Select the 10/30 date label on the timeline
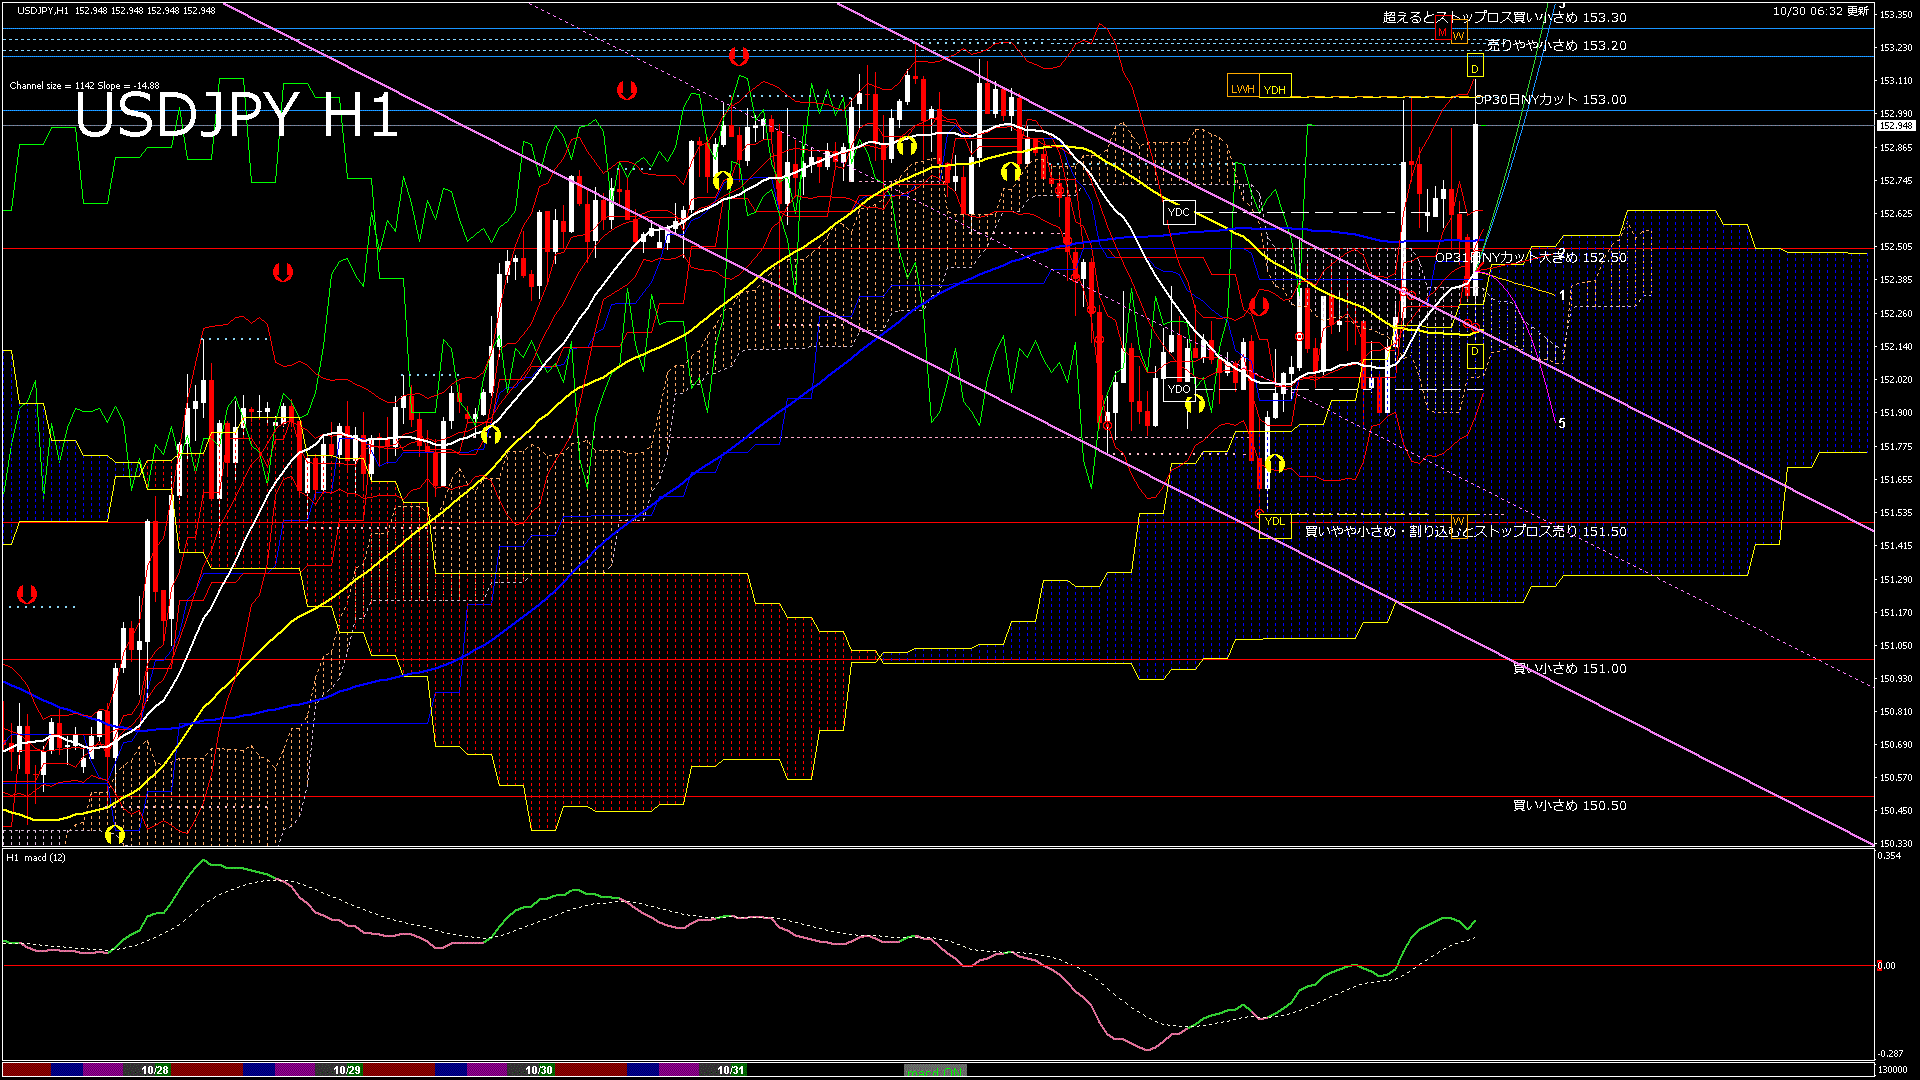This screenshot has height=1080, width=1920. click(538, 1069)
